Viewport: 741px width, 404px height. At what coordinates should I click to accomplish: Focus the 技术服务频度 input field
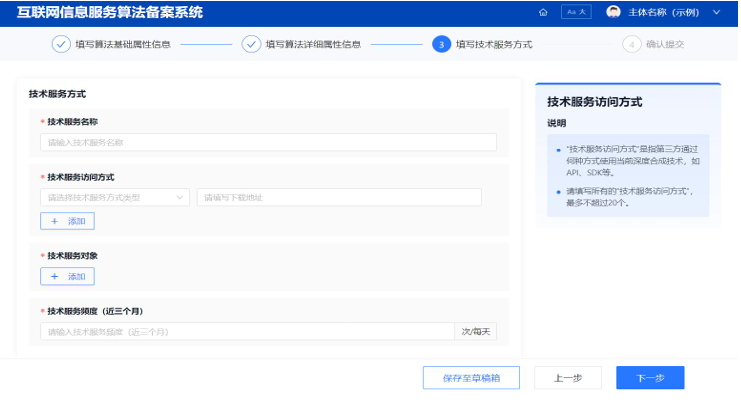[247, 332]
